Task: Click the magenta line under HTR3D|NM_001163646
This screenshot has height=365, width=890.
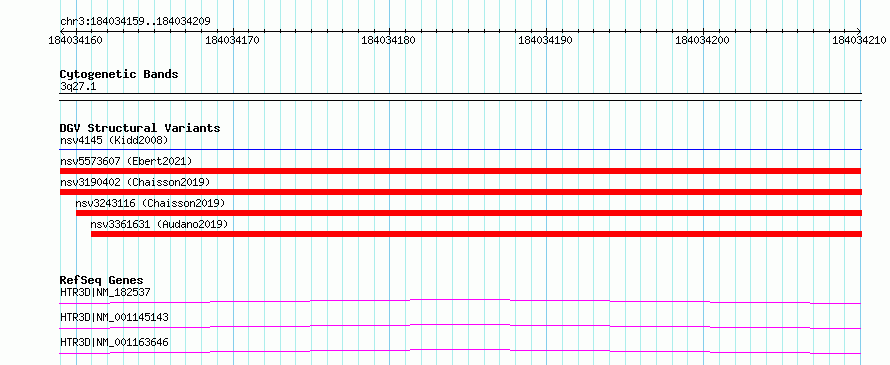Action: coord(461,351)
